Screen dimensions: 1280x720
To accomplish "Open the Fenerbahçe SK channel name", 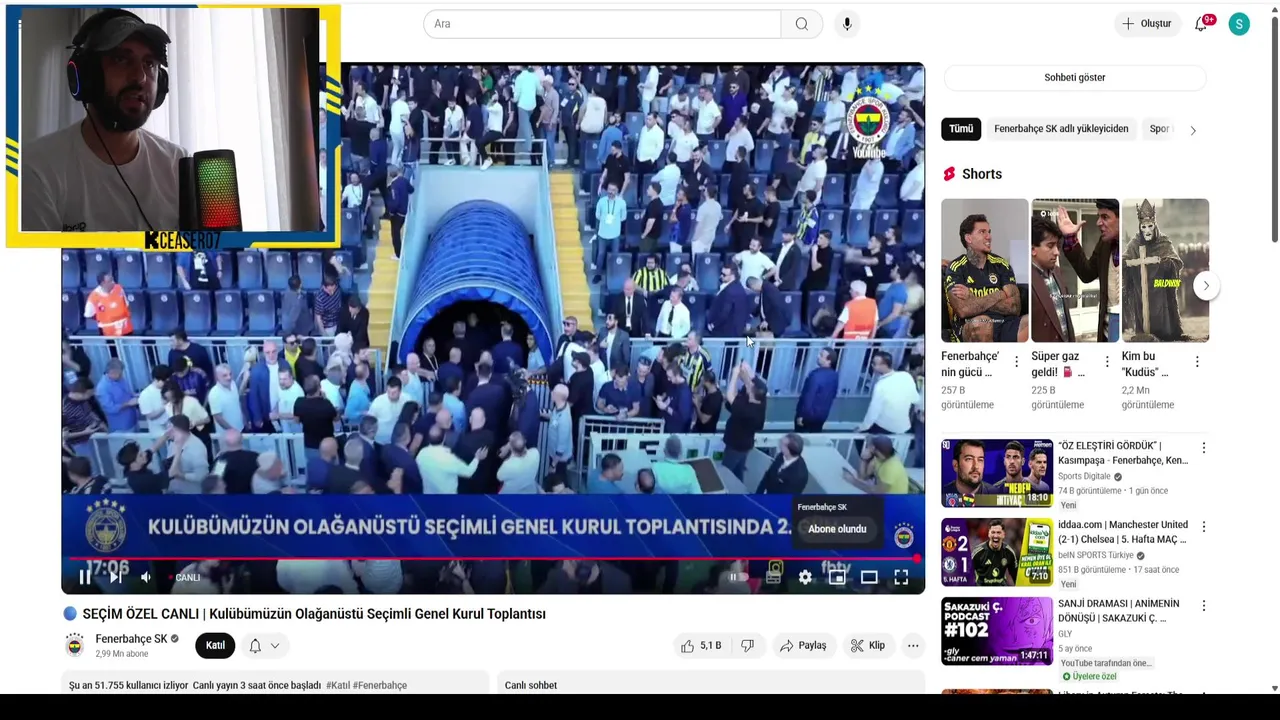I will click(x=131, y=639).
